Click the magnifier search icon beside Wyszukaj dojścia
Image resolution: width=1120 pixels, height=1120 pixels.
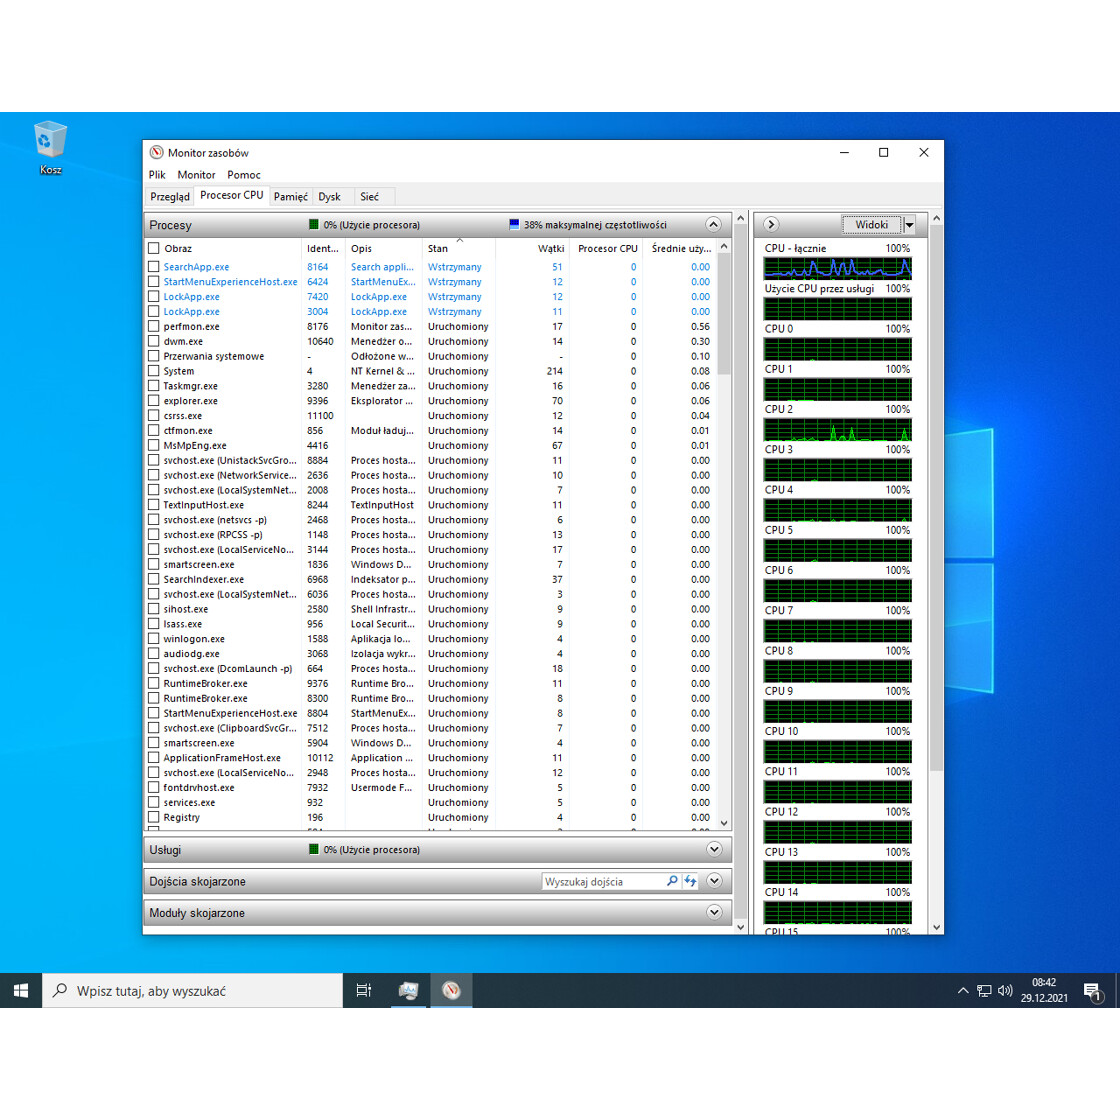tap(672, 881)
